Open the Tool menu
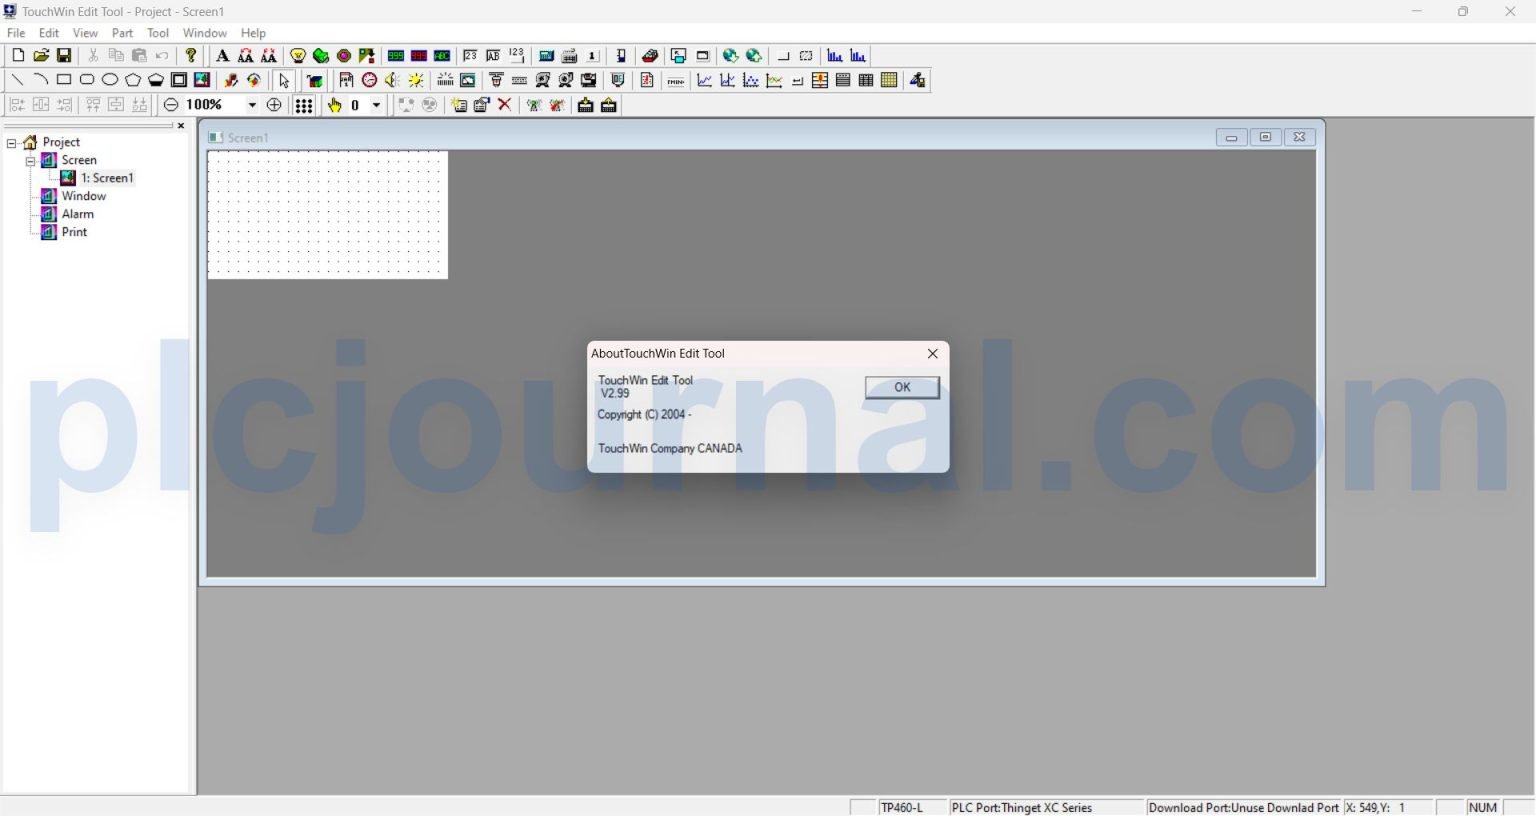 point(157,32)
